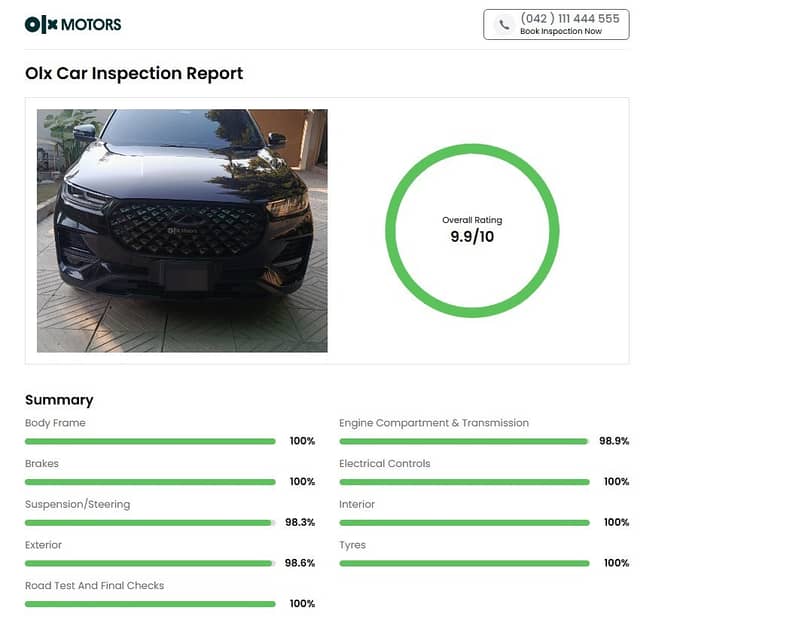
Task: Click the Suspension/Steering label
Action: [x=77, y=504]
